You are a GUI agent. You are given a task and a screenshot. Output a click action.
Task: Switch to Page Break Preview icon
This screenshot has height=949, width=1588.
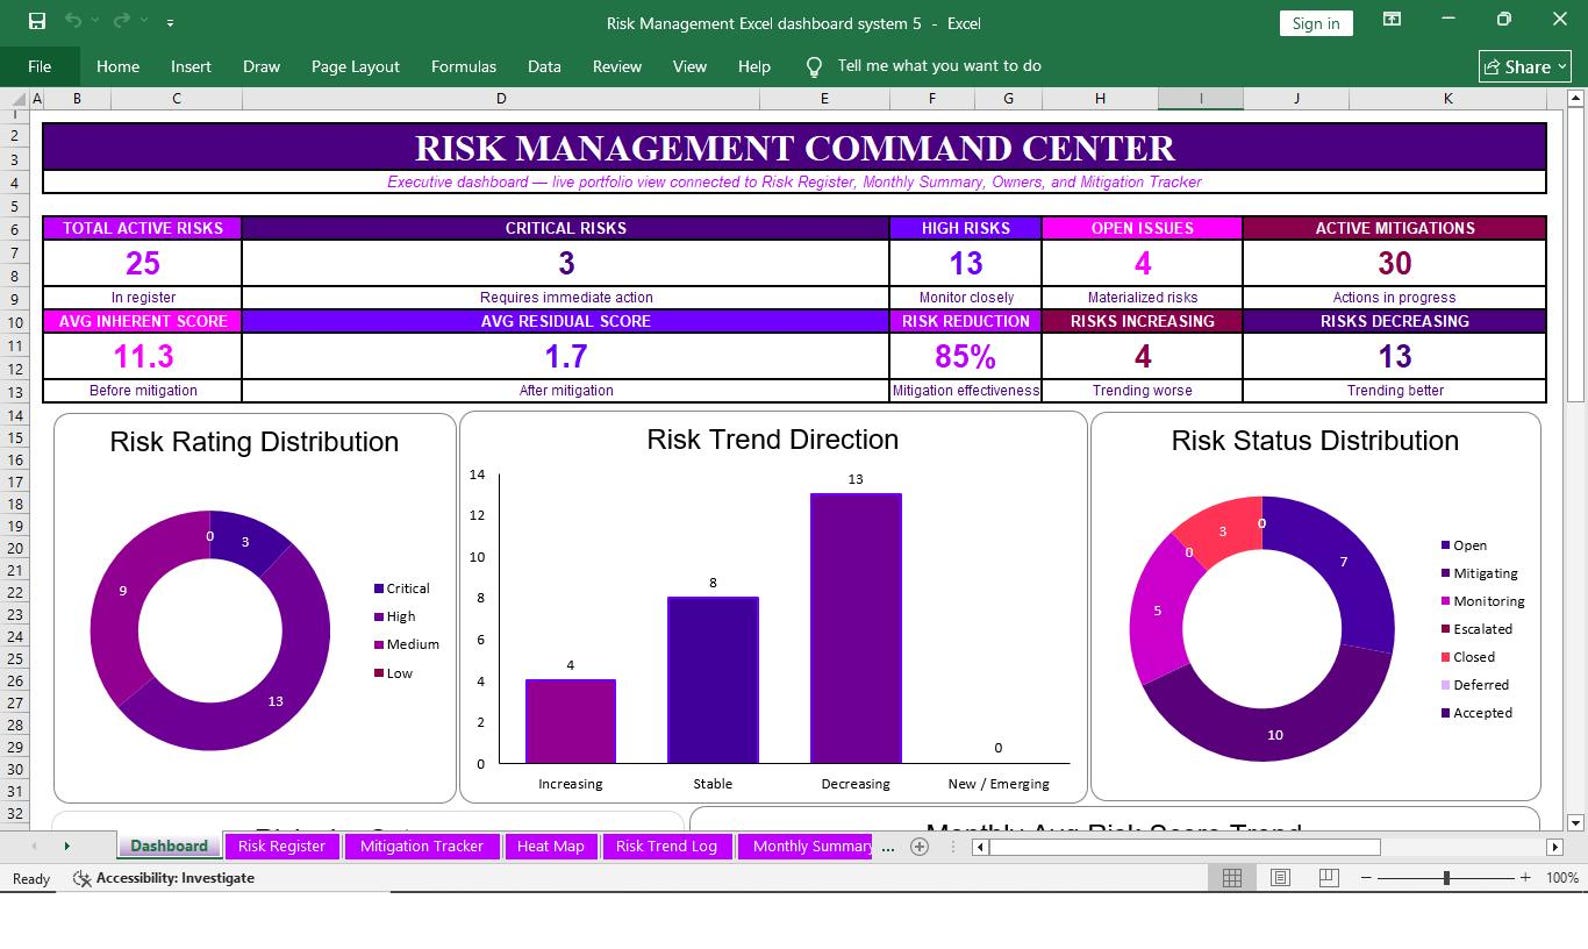(1328, 878)
